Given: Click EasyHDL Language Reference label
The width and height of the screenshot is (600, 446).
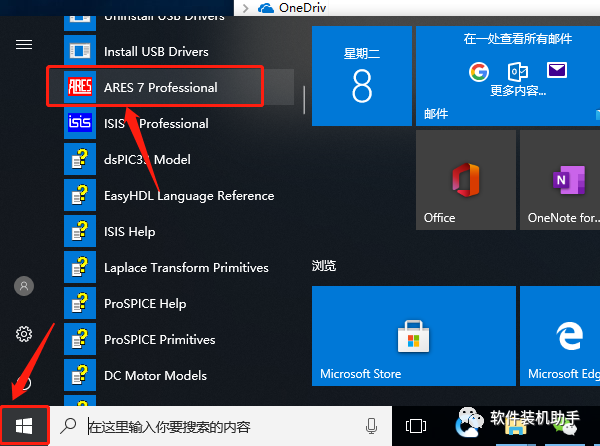Looking at the screenshot, I should point(189,196).
